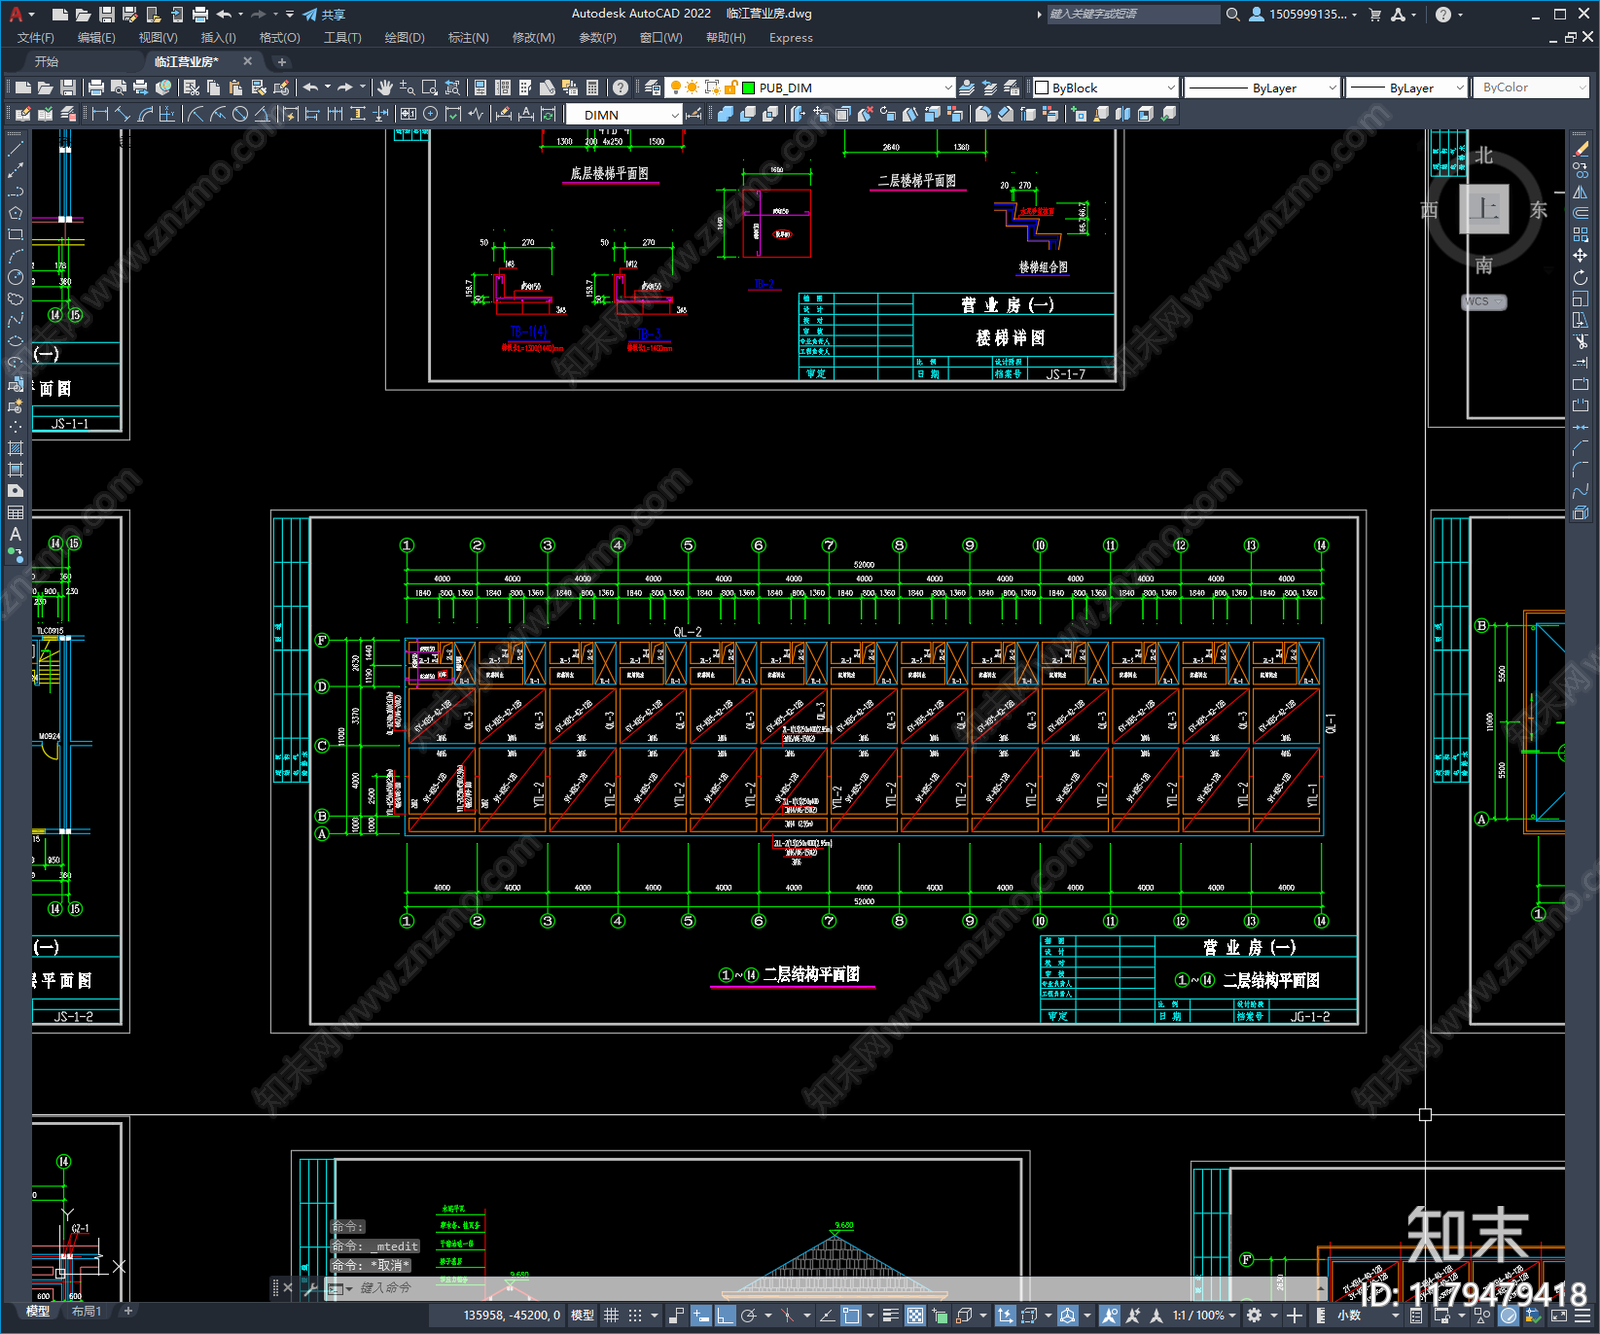Click the white ByBlock color swatch

coord(1041,88)
